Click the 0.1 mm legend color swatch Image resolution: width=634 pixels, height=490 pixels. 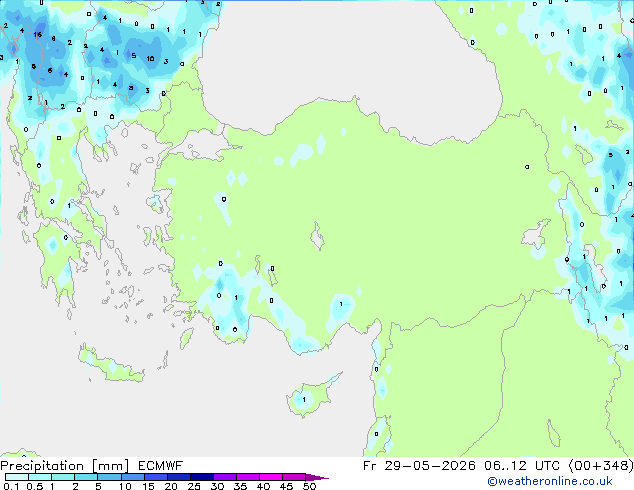pyautogui.click(x=17, y=477)
